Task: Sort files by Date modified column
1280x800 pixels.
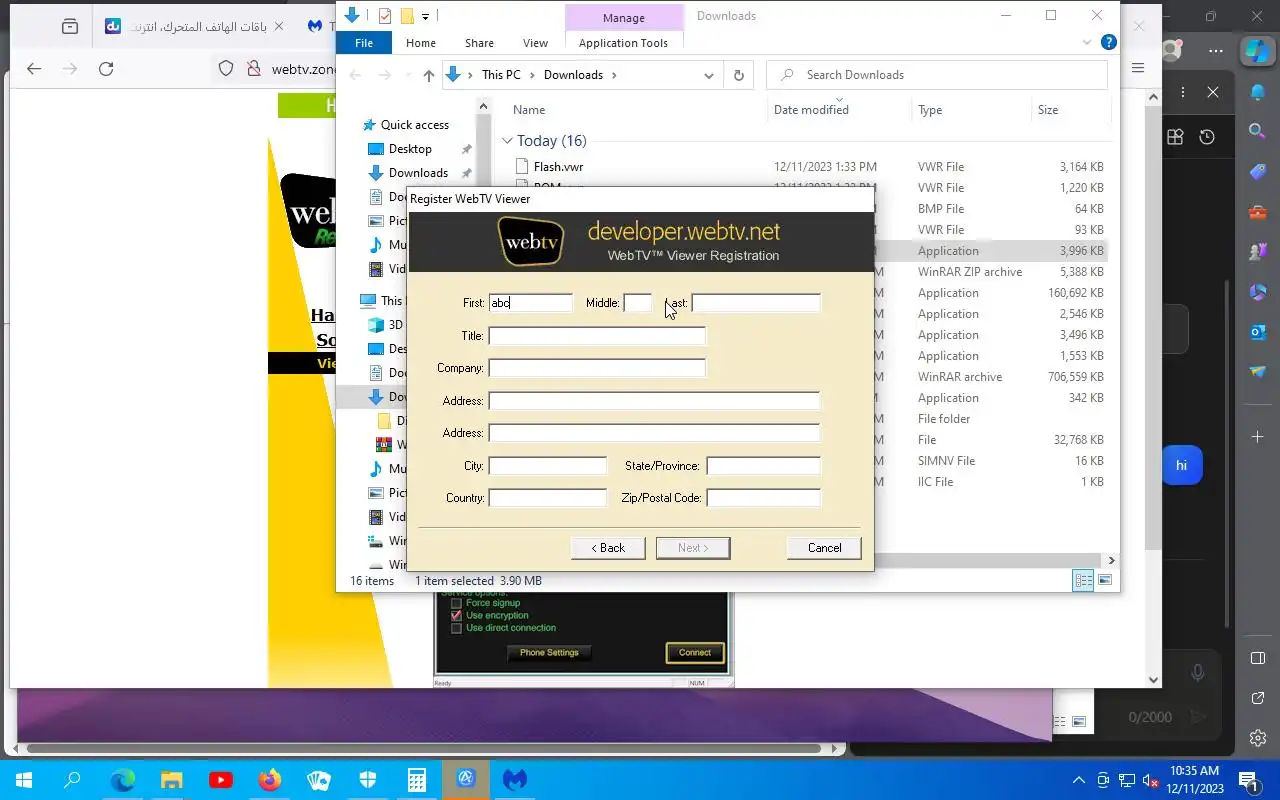Action: [811, 110]
